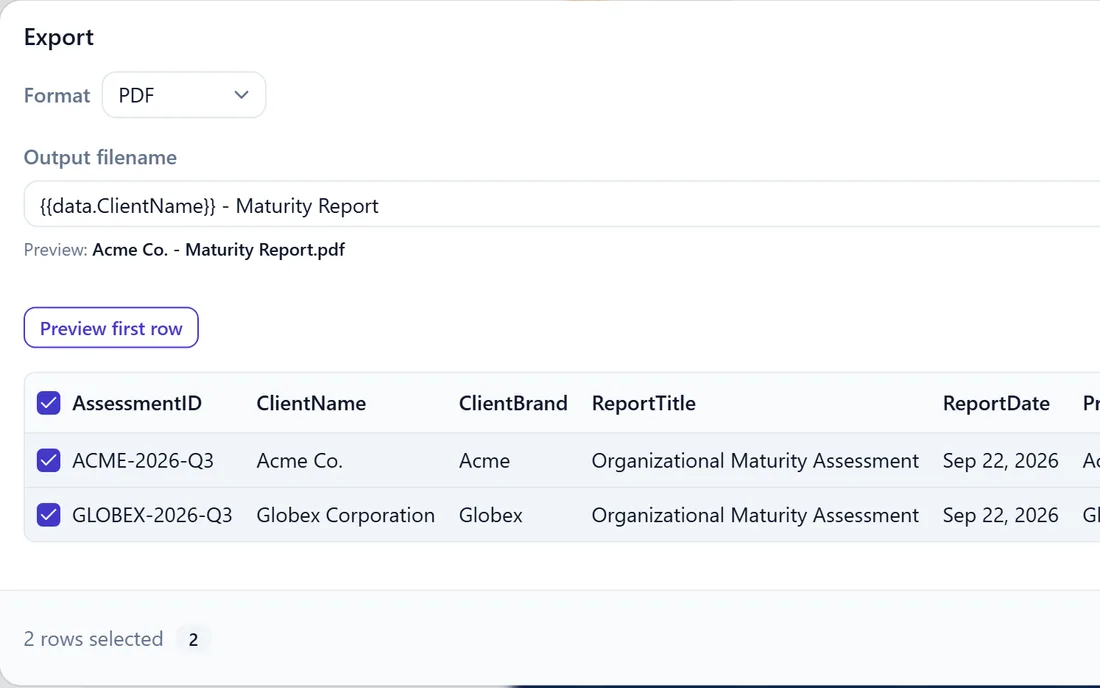
Task: Click the Acme Co. client name cell
Action: pyautogui.click(x=300, y=461)
